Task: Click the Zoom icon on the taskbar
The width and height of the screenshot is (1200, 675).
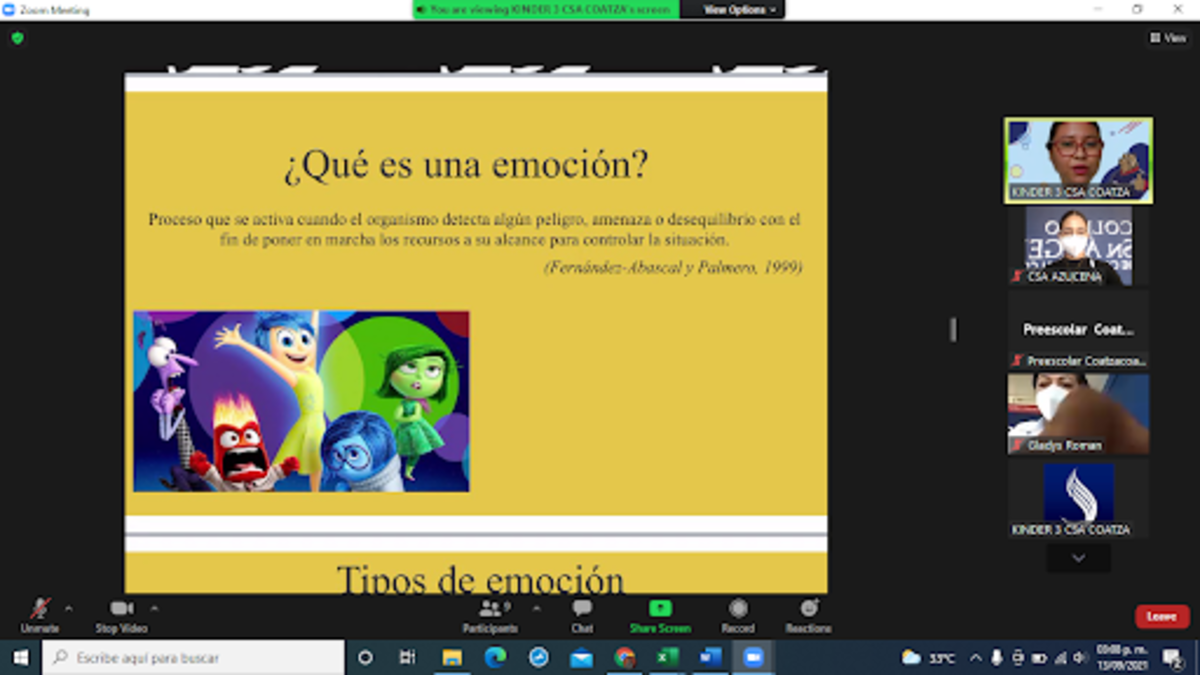Action: pos(754,657)
